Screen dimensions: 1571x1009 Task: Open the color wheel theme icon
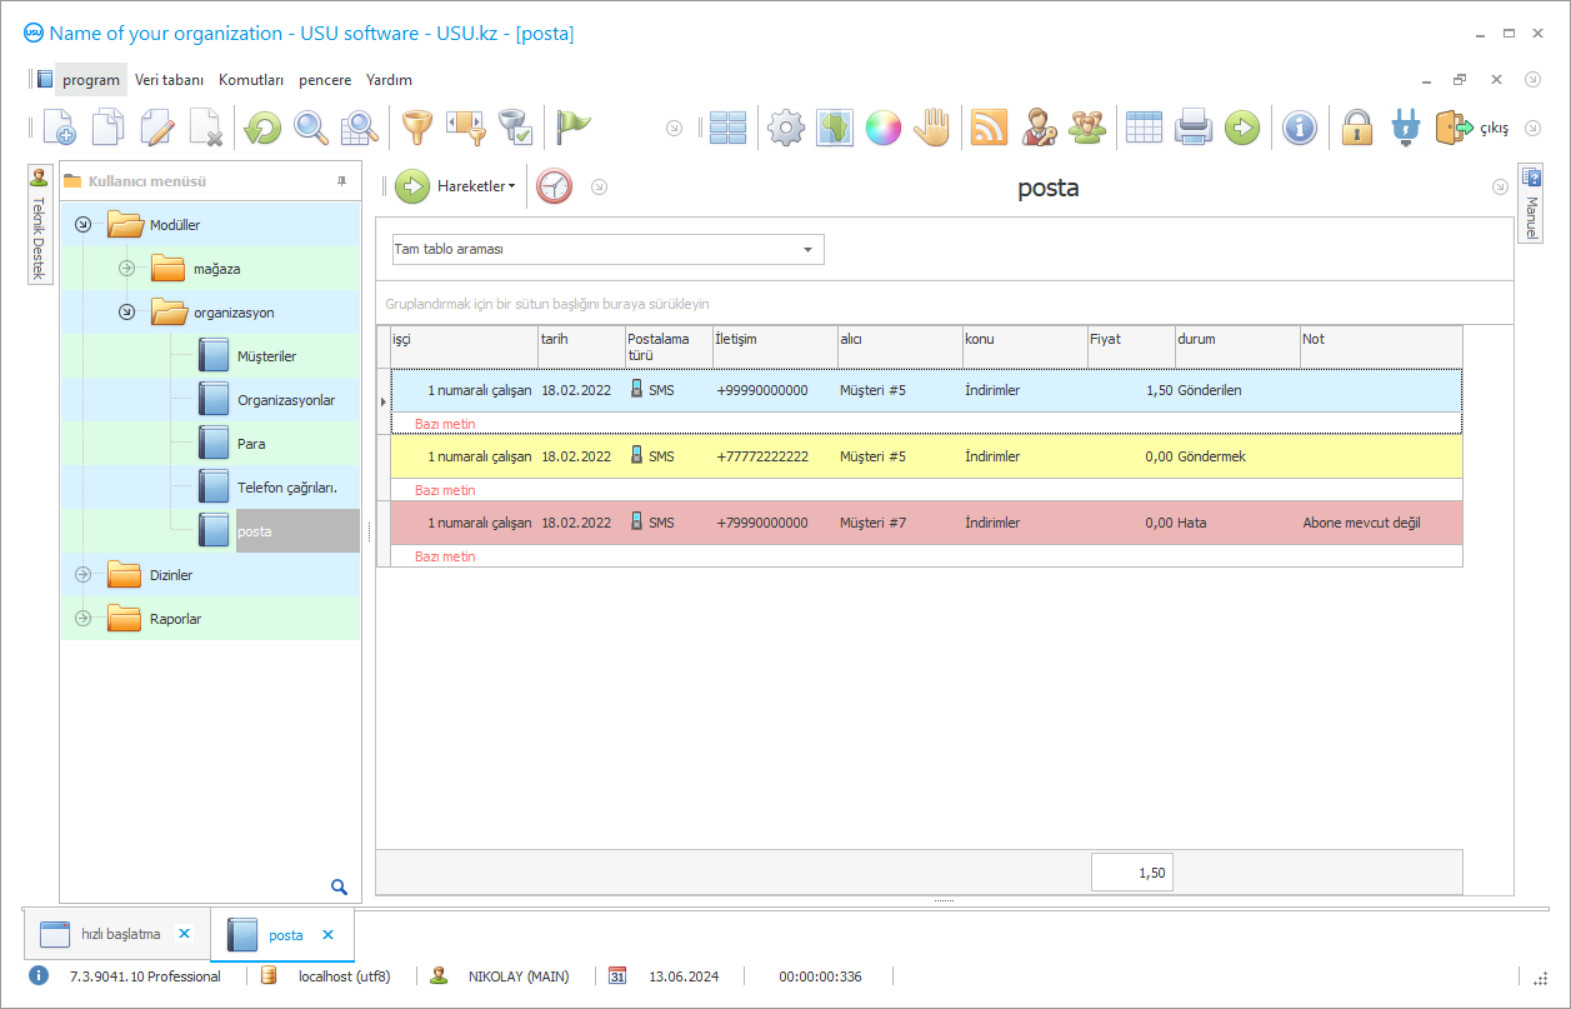pos(884,128)
